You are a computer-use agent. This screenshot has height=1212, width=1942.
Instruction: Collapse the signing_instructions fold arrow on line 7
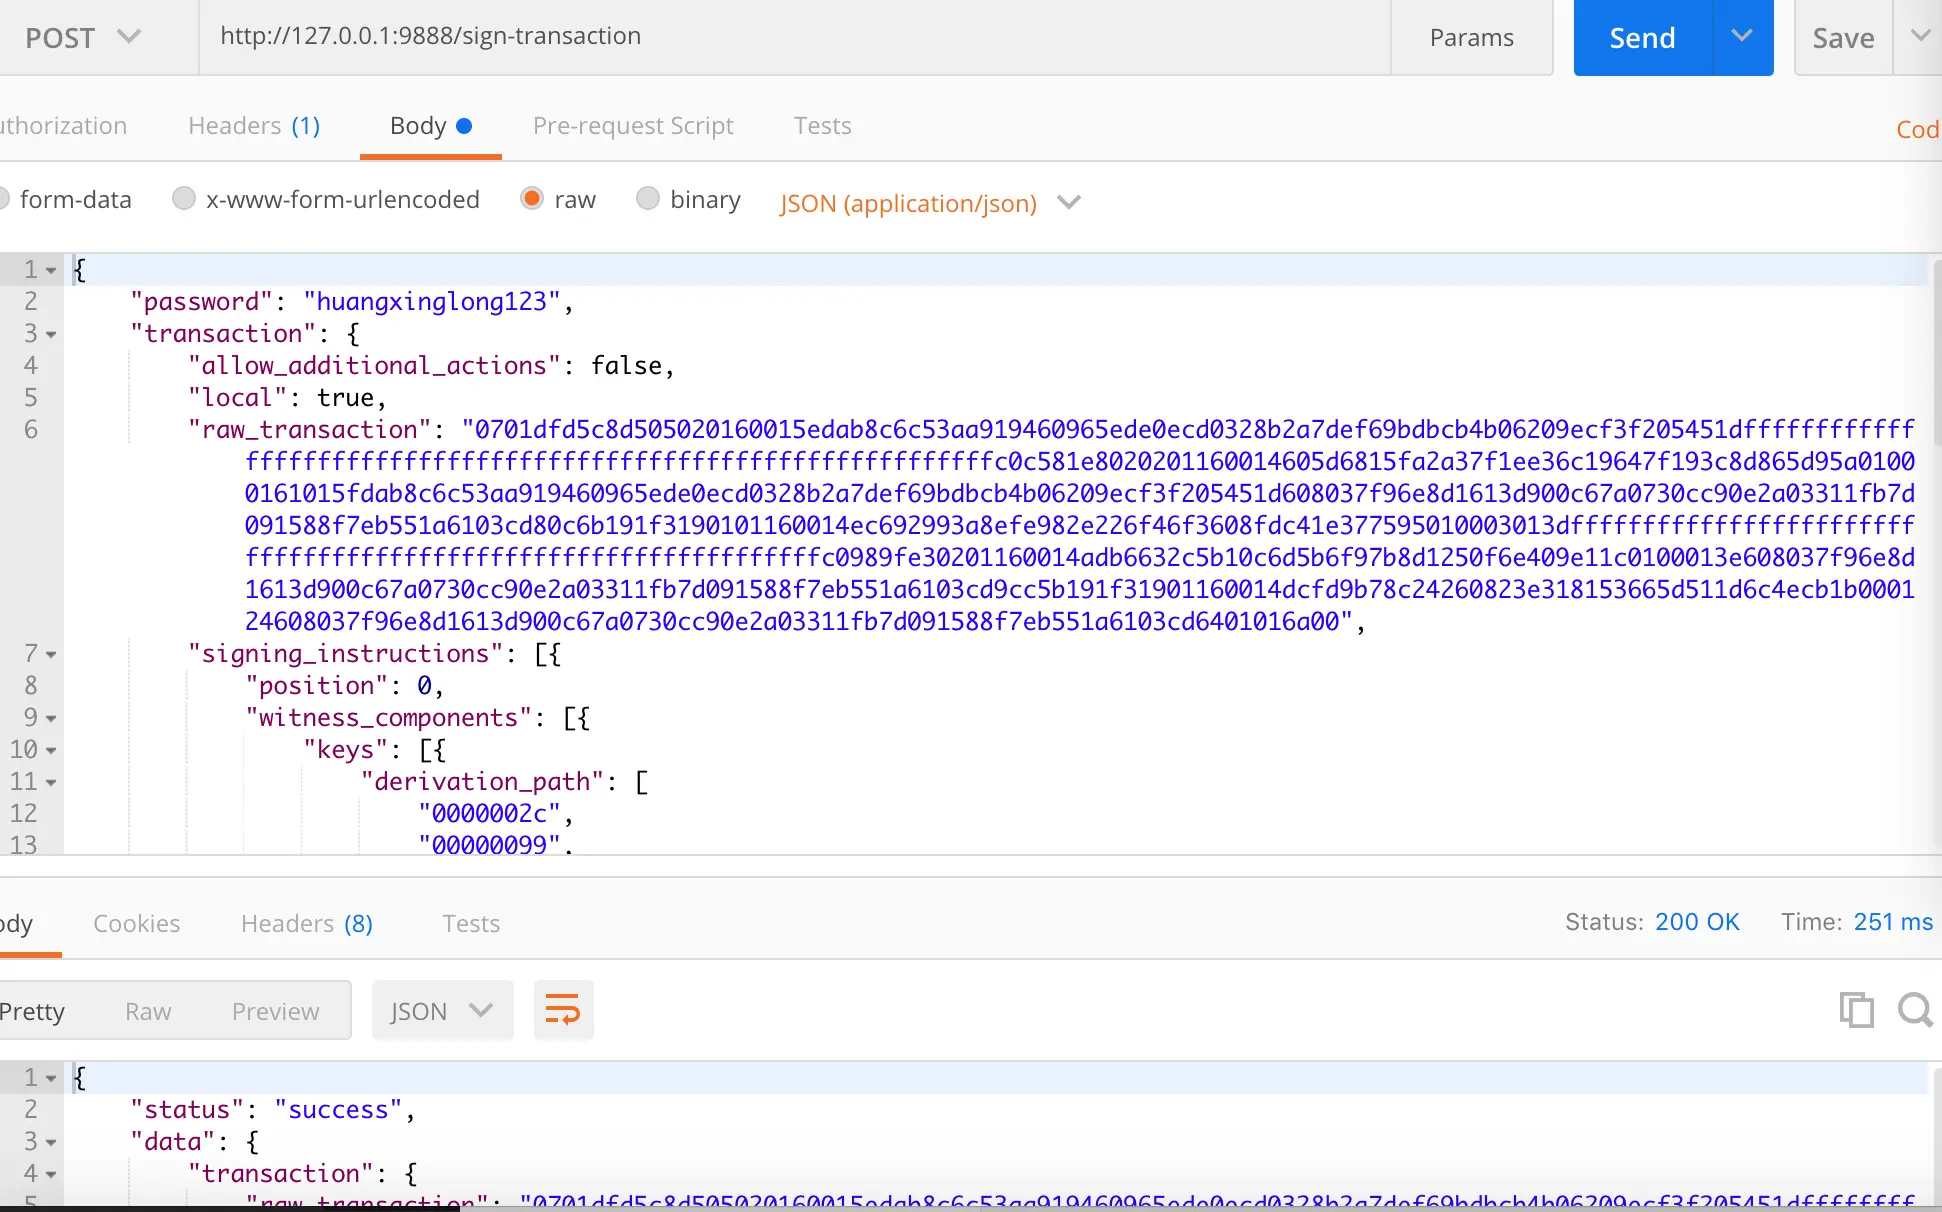click(51, 654)
